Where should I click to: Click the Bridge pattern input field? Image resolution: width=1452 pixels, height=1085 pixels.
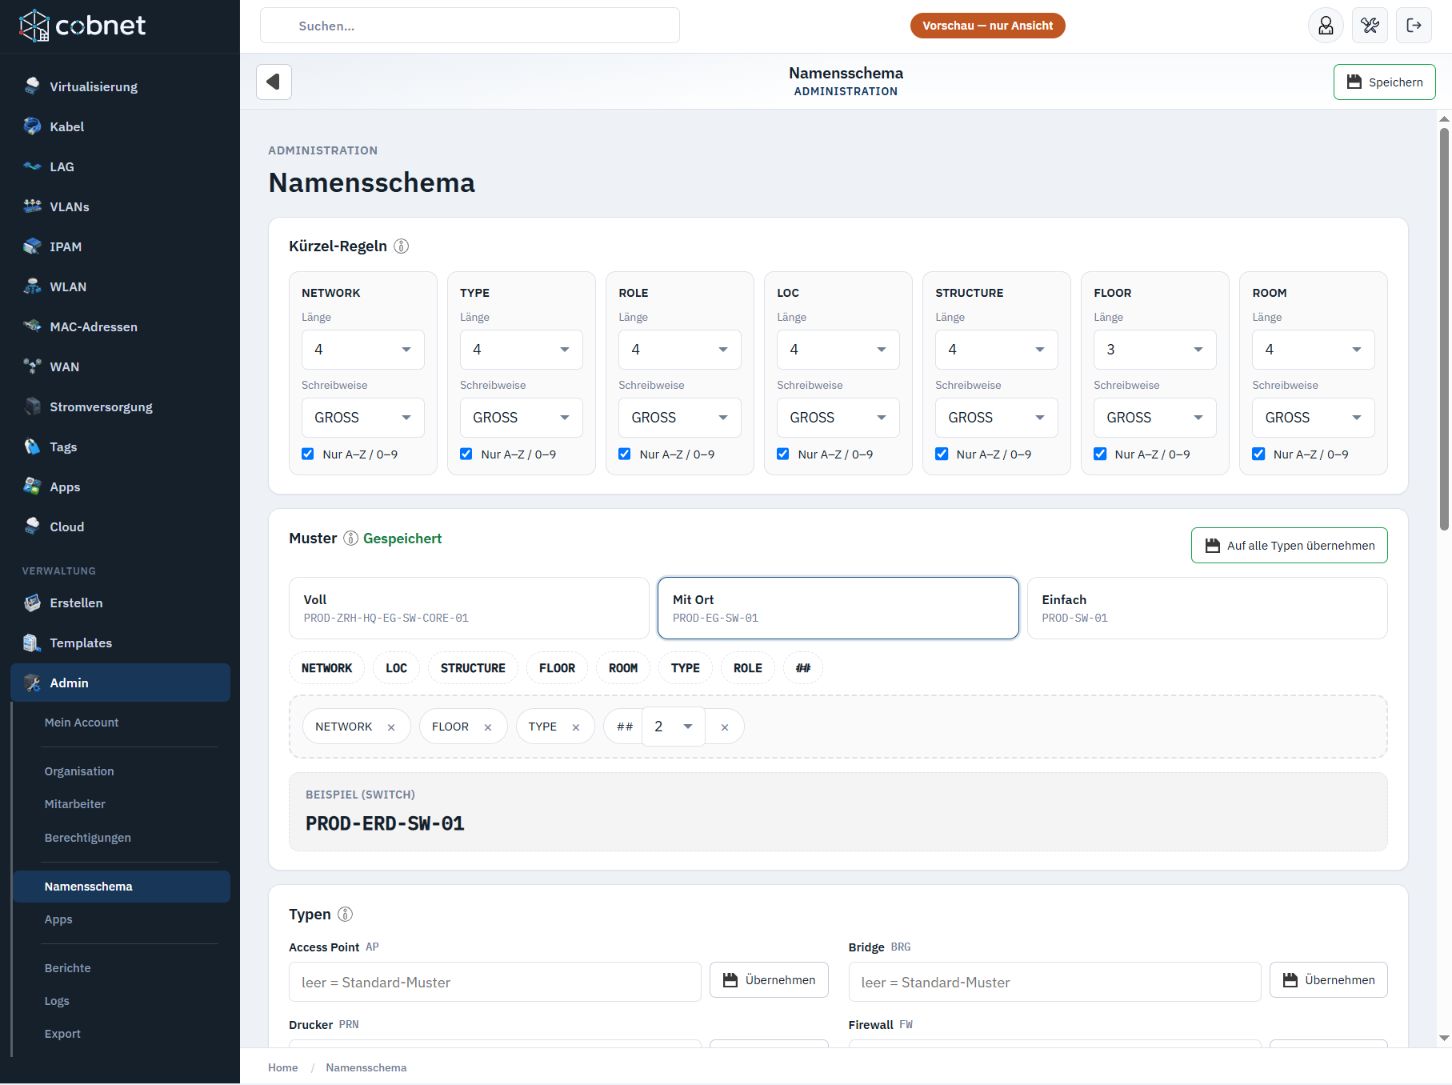pyautogui.click(x=1055, y=982)
